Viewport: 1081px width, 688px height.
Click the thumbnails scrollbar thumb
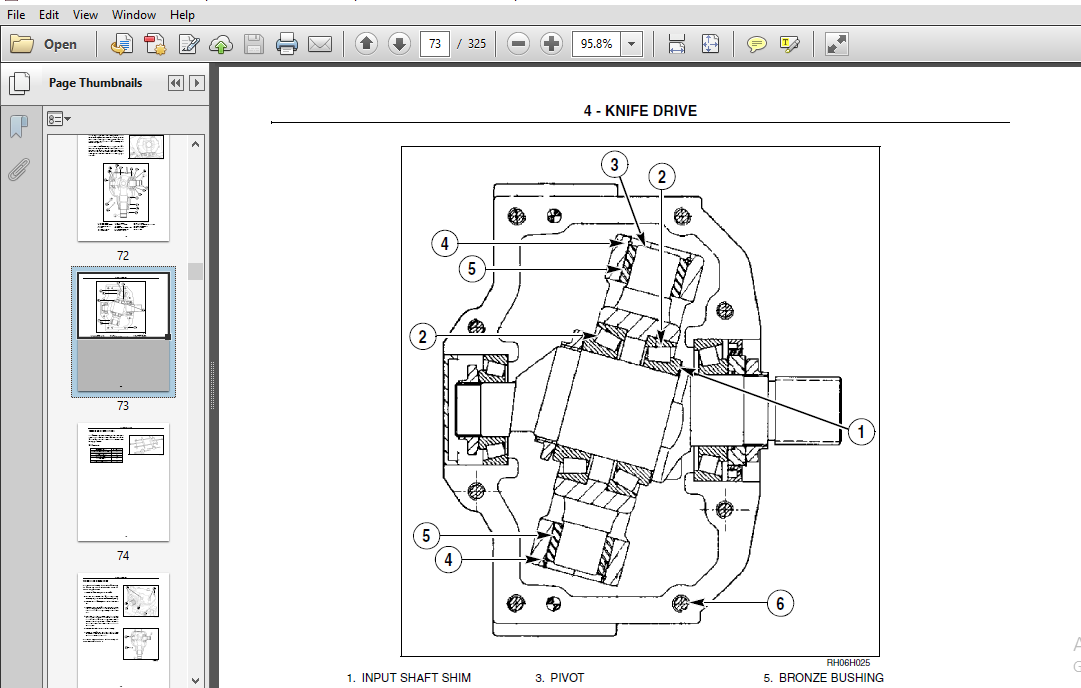(196, 271)
